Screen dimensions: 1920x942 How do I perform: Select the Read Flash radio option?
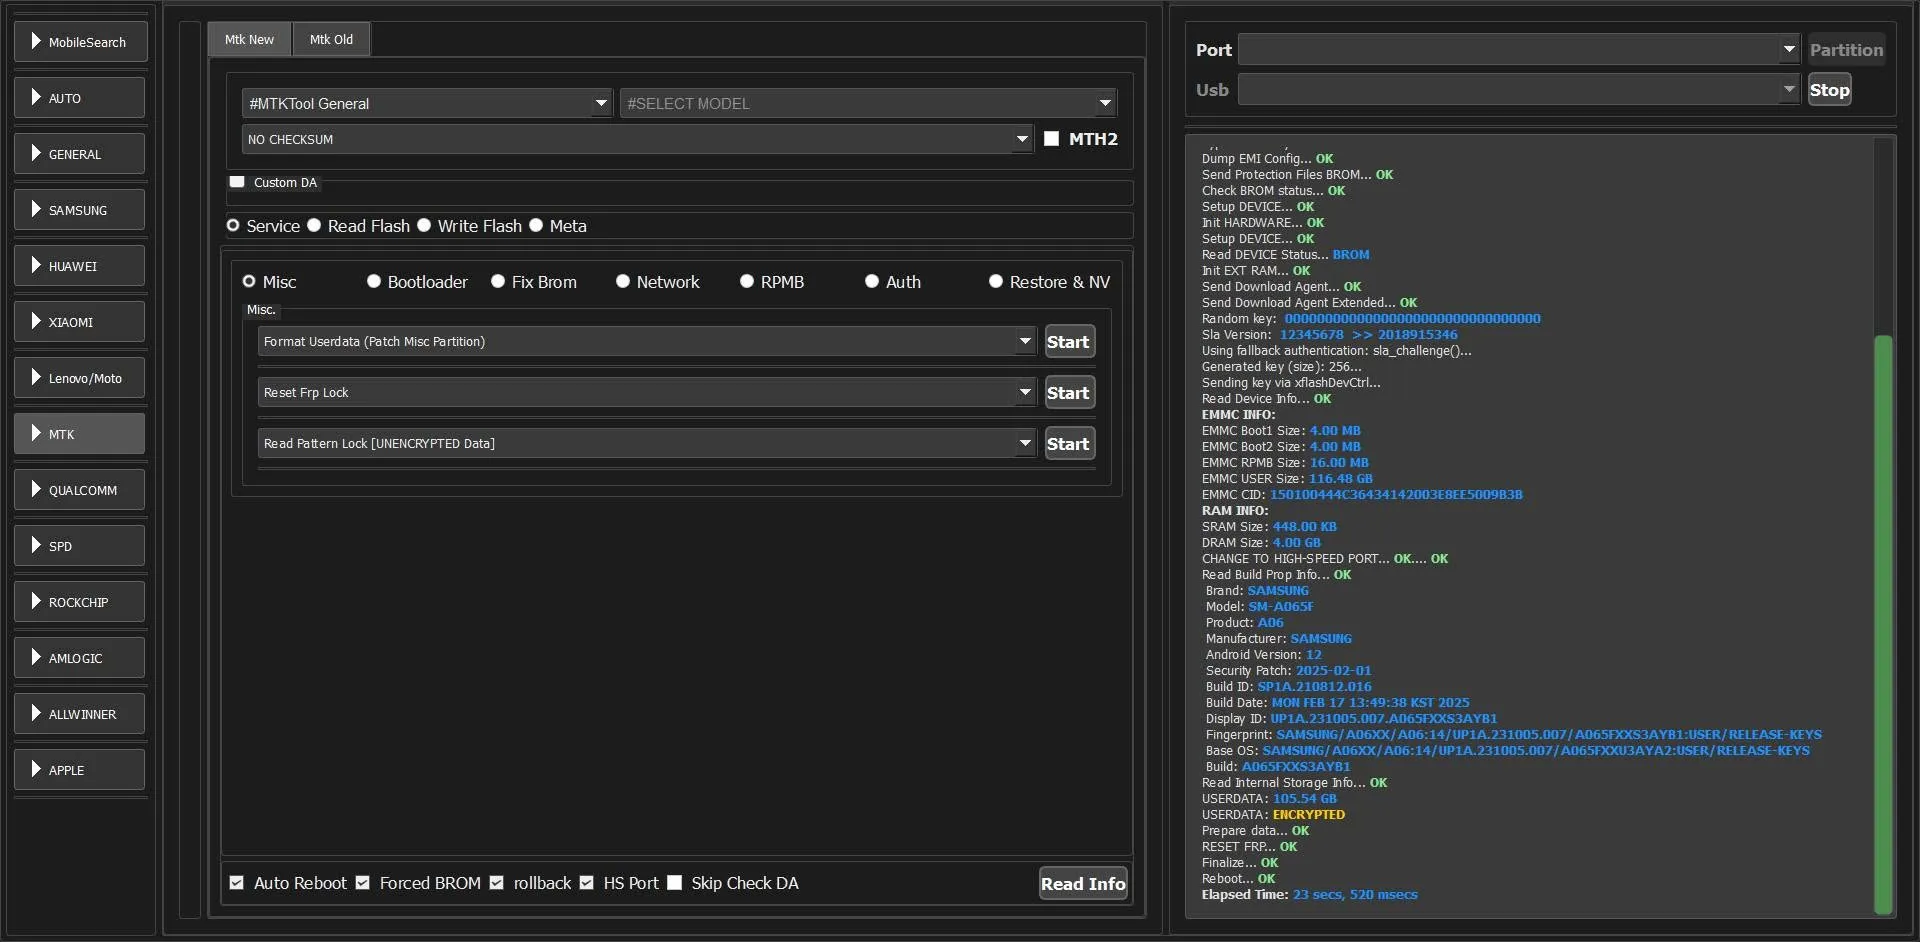[314, 226]
